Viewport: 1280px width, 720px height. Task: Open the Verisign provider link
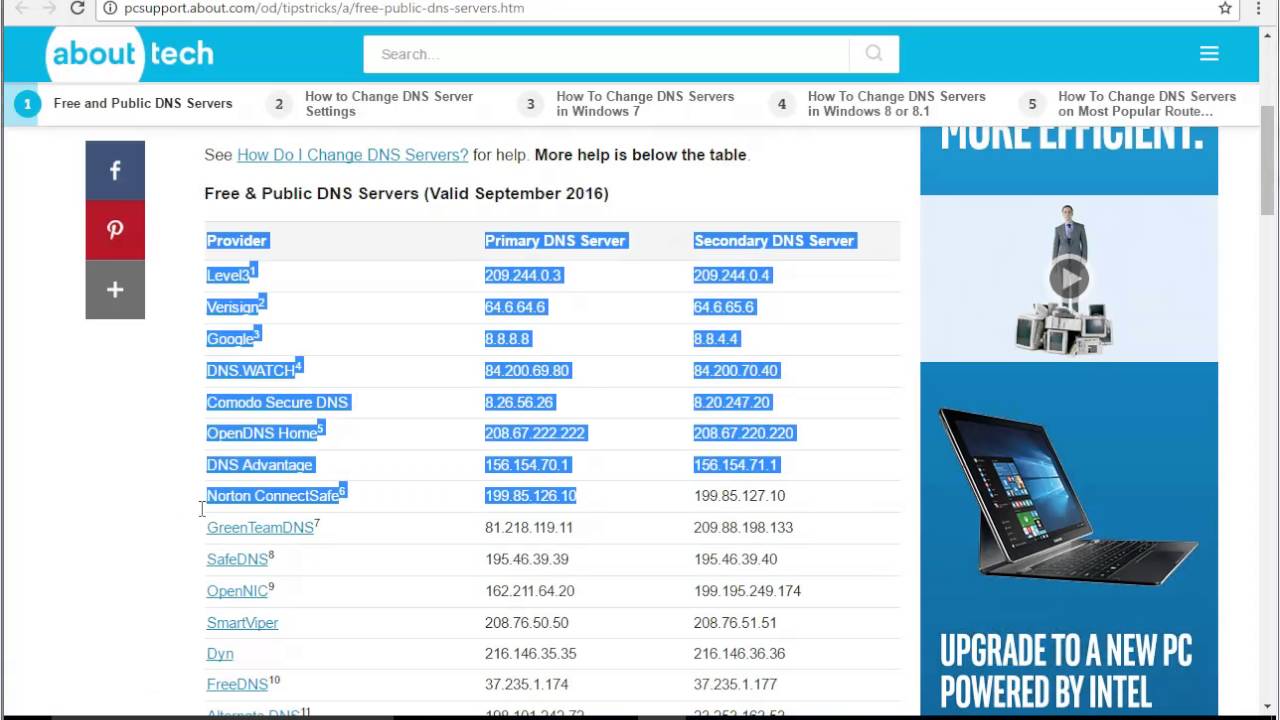click(x=232, y=307)
